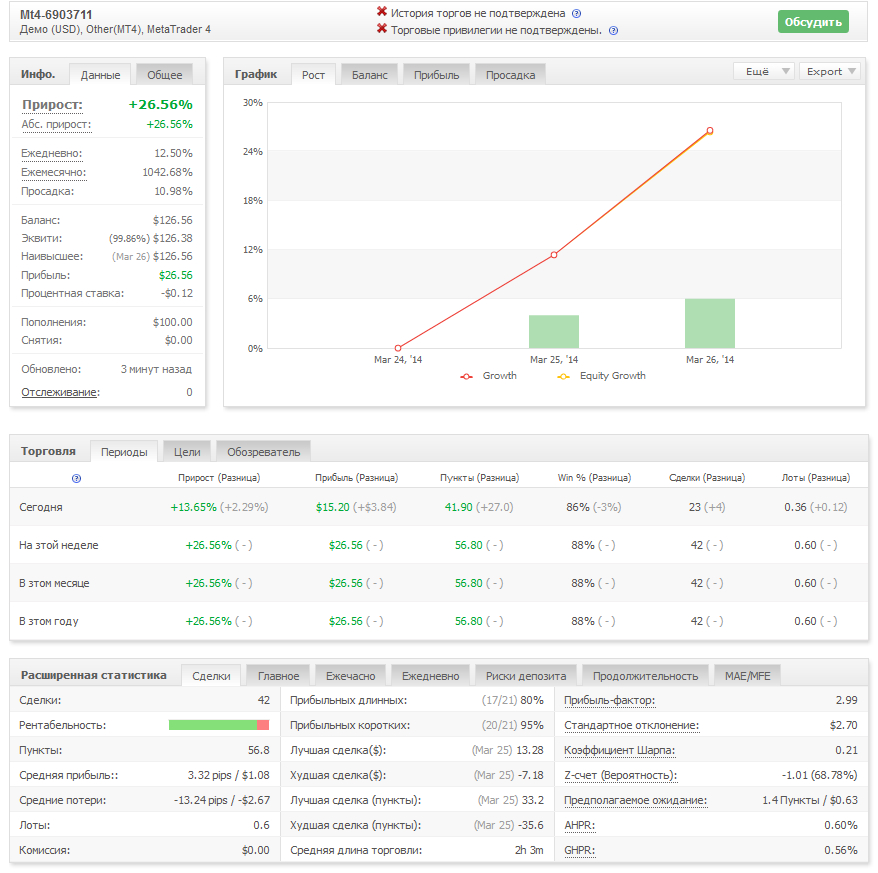Click the На этой неделе row label

tap(59, 545)
